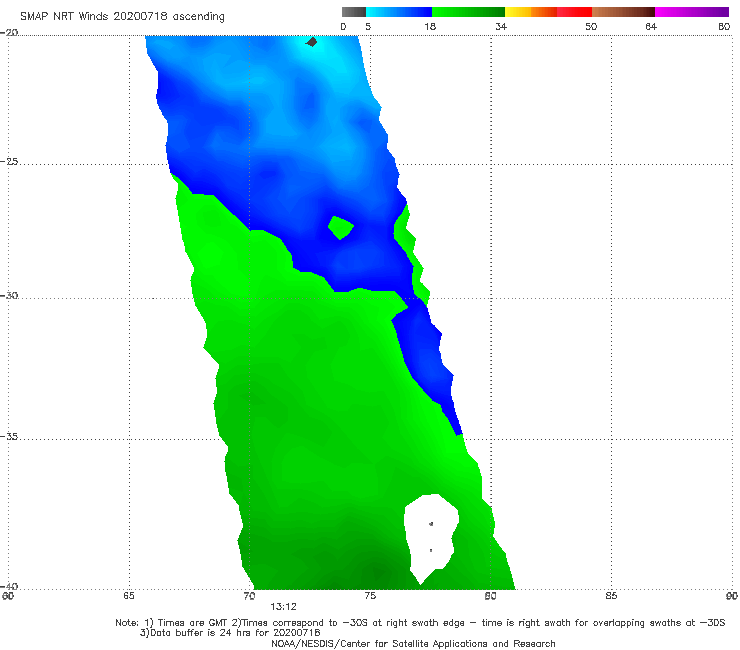The image size is (740, 650).
Task: Click the yellow-orange segment of the colorbar
Action: [530, 12]
